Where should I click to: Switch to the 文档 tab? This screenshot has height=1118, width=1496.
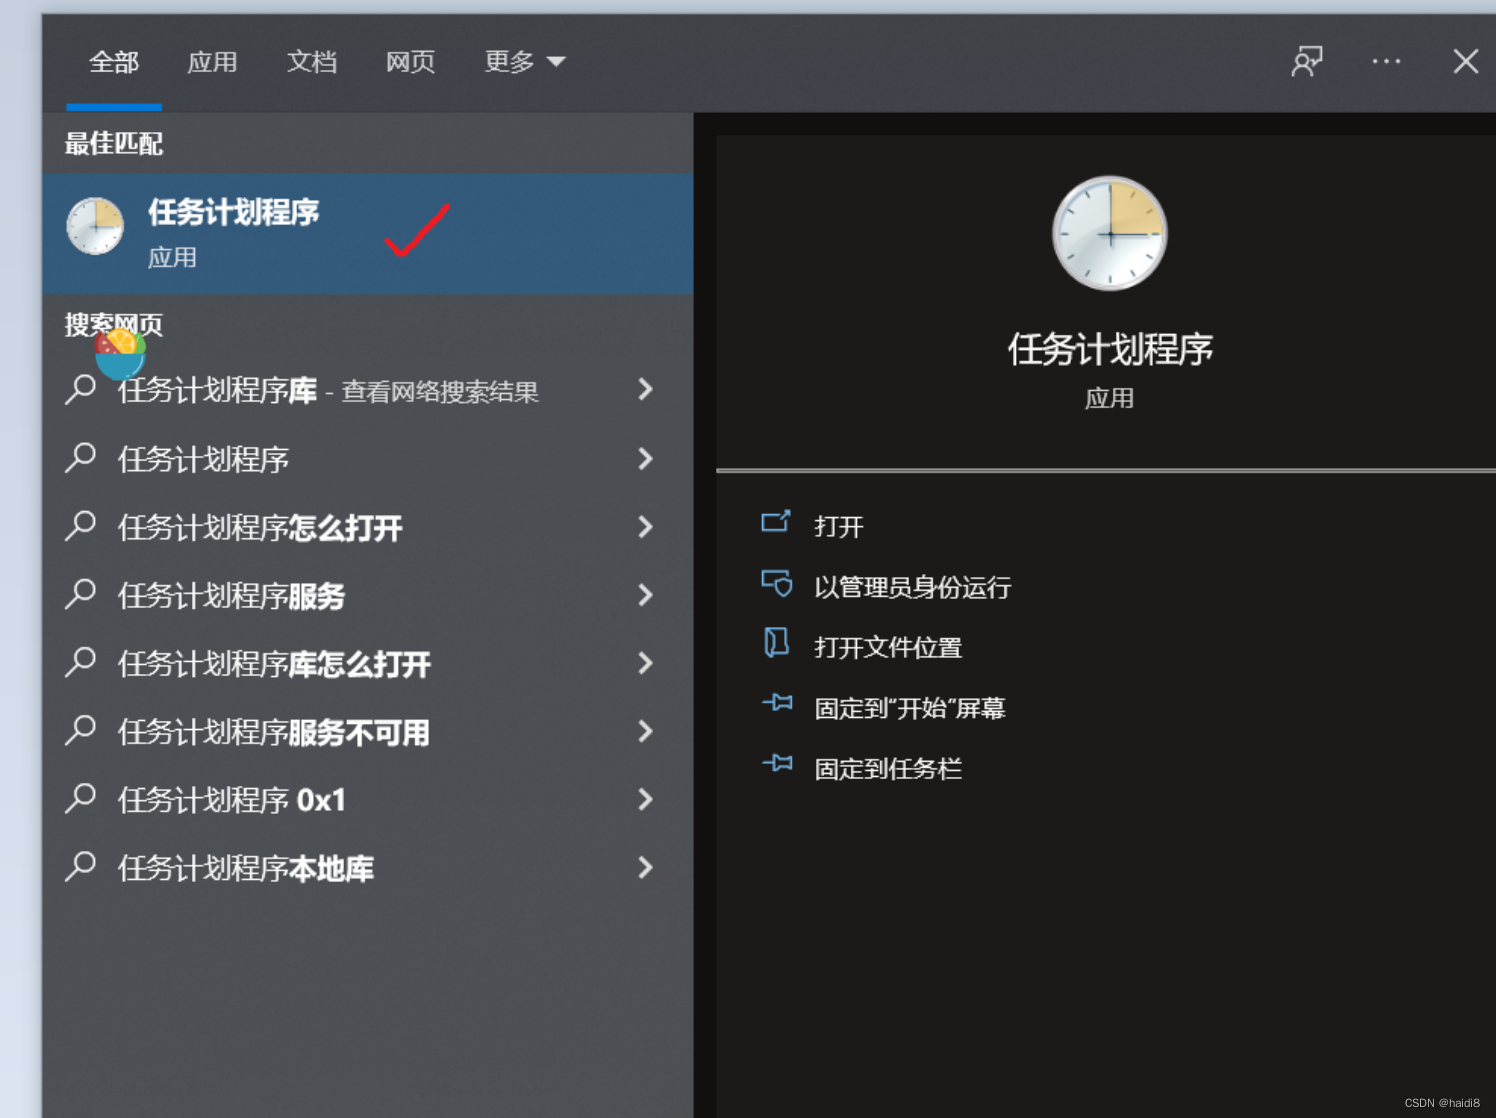coord(311,61)
